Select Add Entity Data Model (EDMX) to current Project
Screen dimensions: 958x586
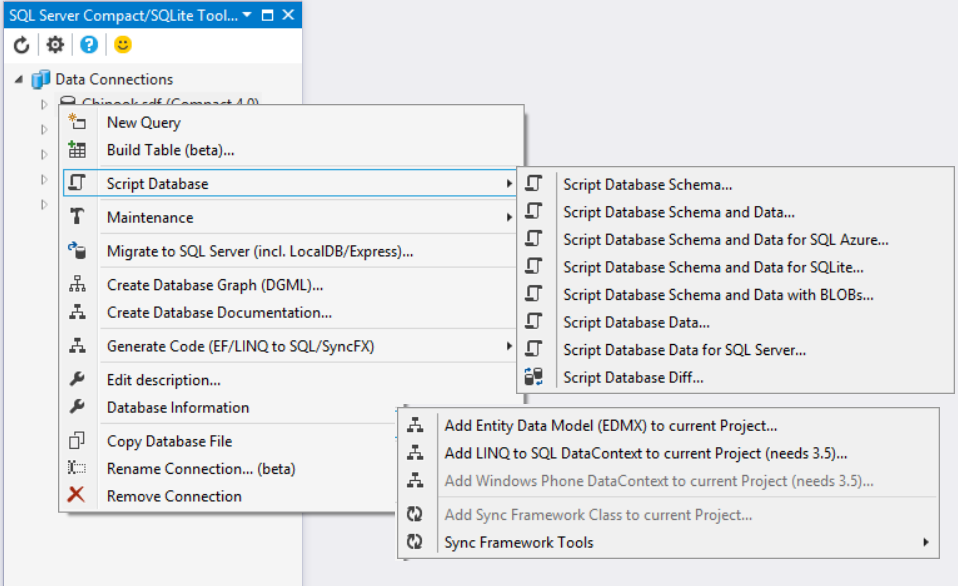click(x=611, y=425)
